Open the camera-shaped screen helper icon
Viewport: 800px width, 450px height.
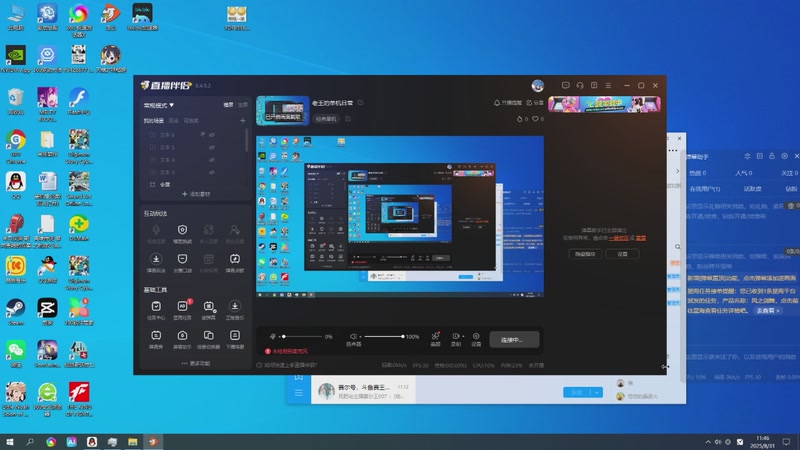[182, 335]
